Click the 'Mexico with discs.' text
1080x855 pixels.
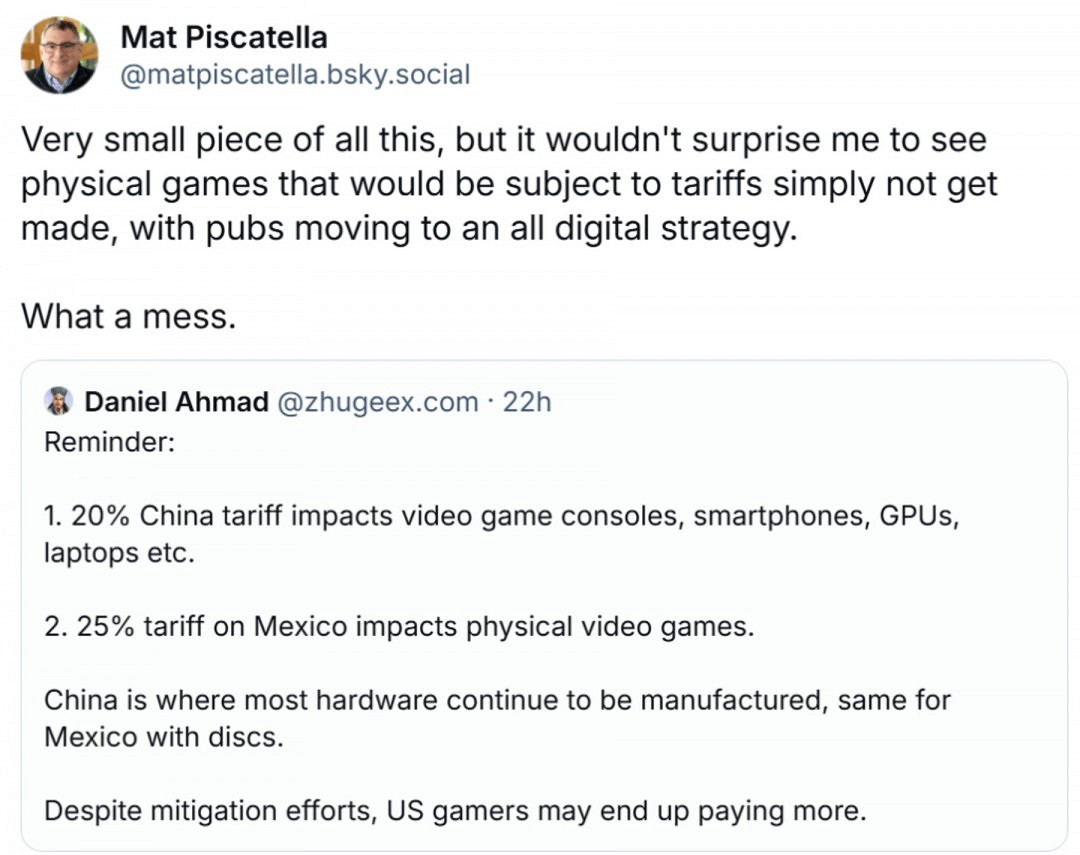[x=164, y=737]
